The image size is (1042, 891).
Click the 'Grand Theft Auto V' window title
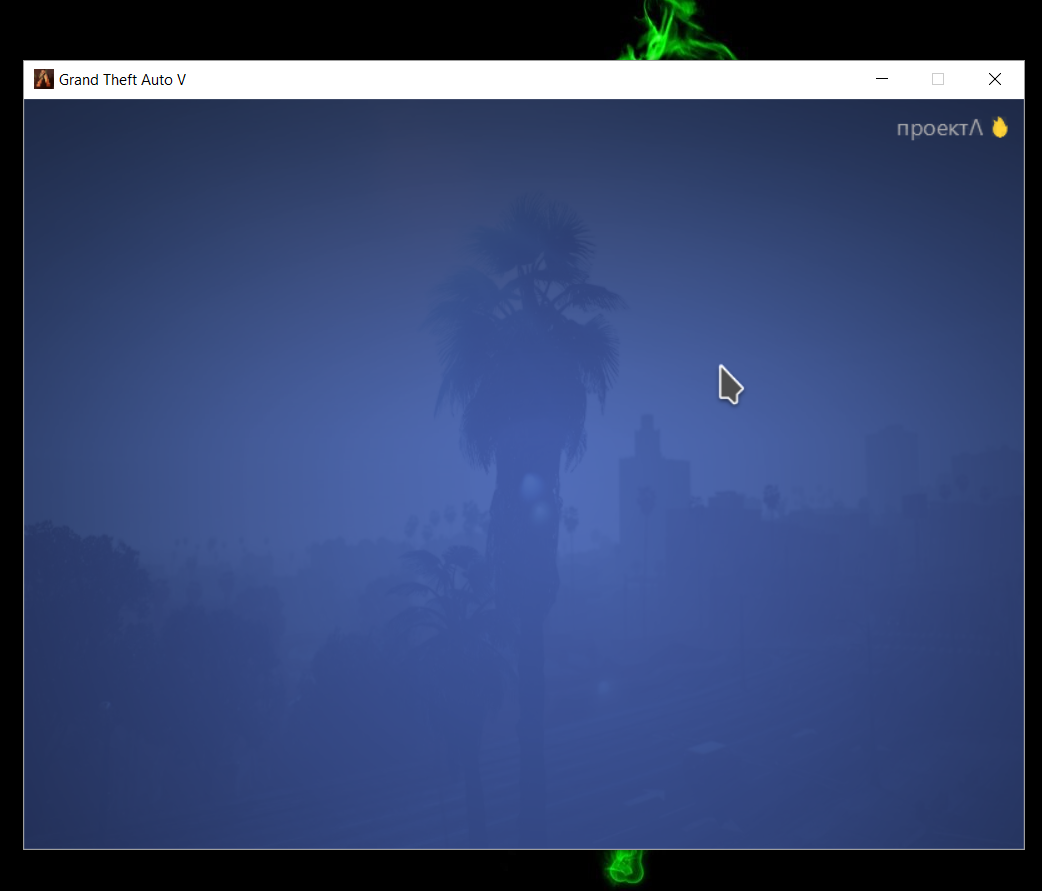coord(122,80)
